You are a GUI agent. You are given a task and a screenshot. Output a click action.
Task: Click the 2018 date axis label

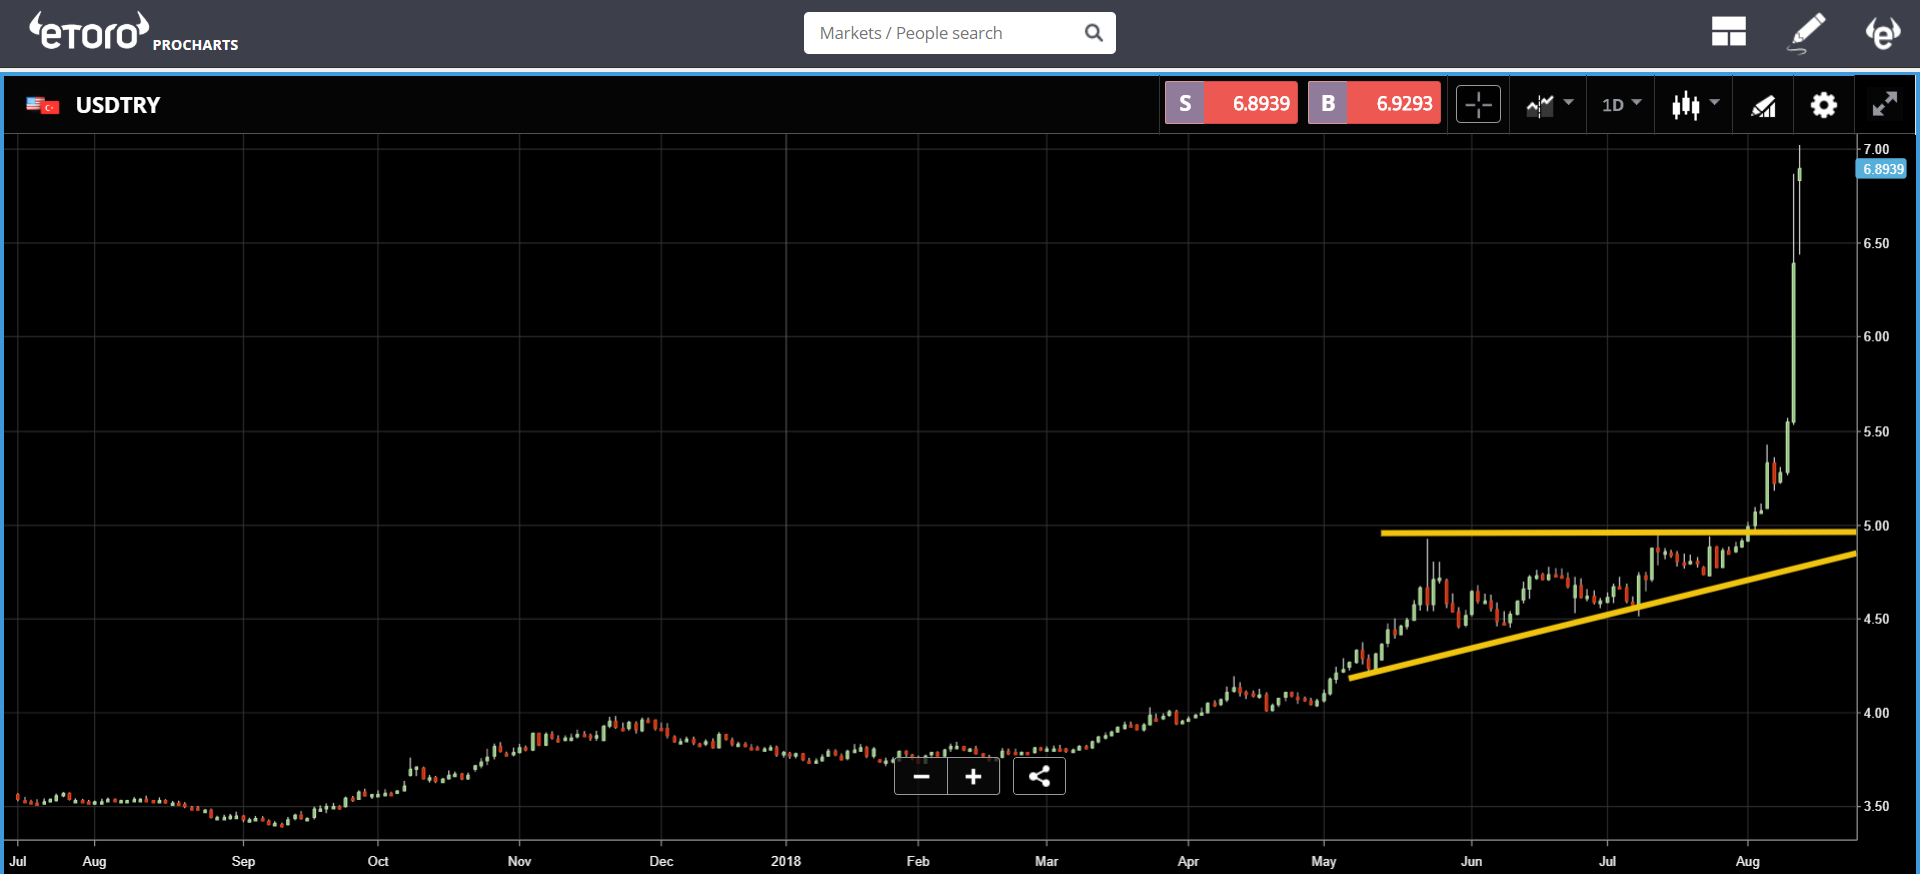point(786,861)
